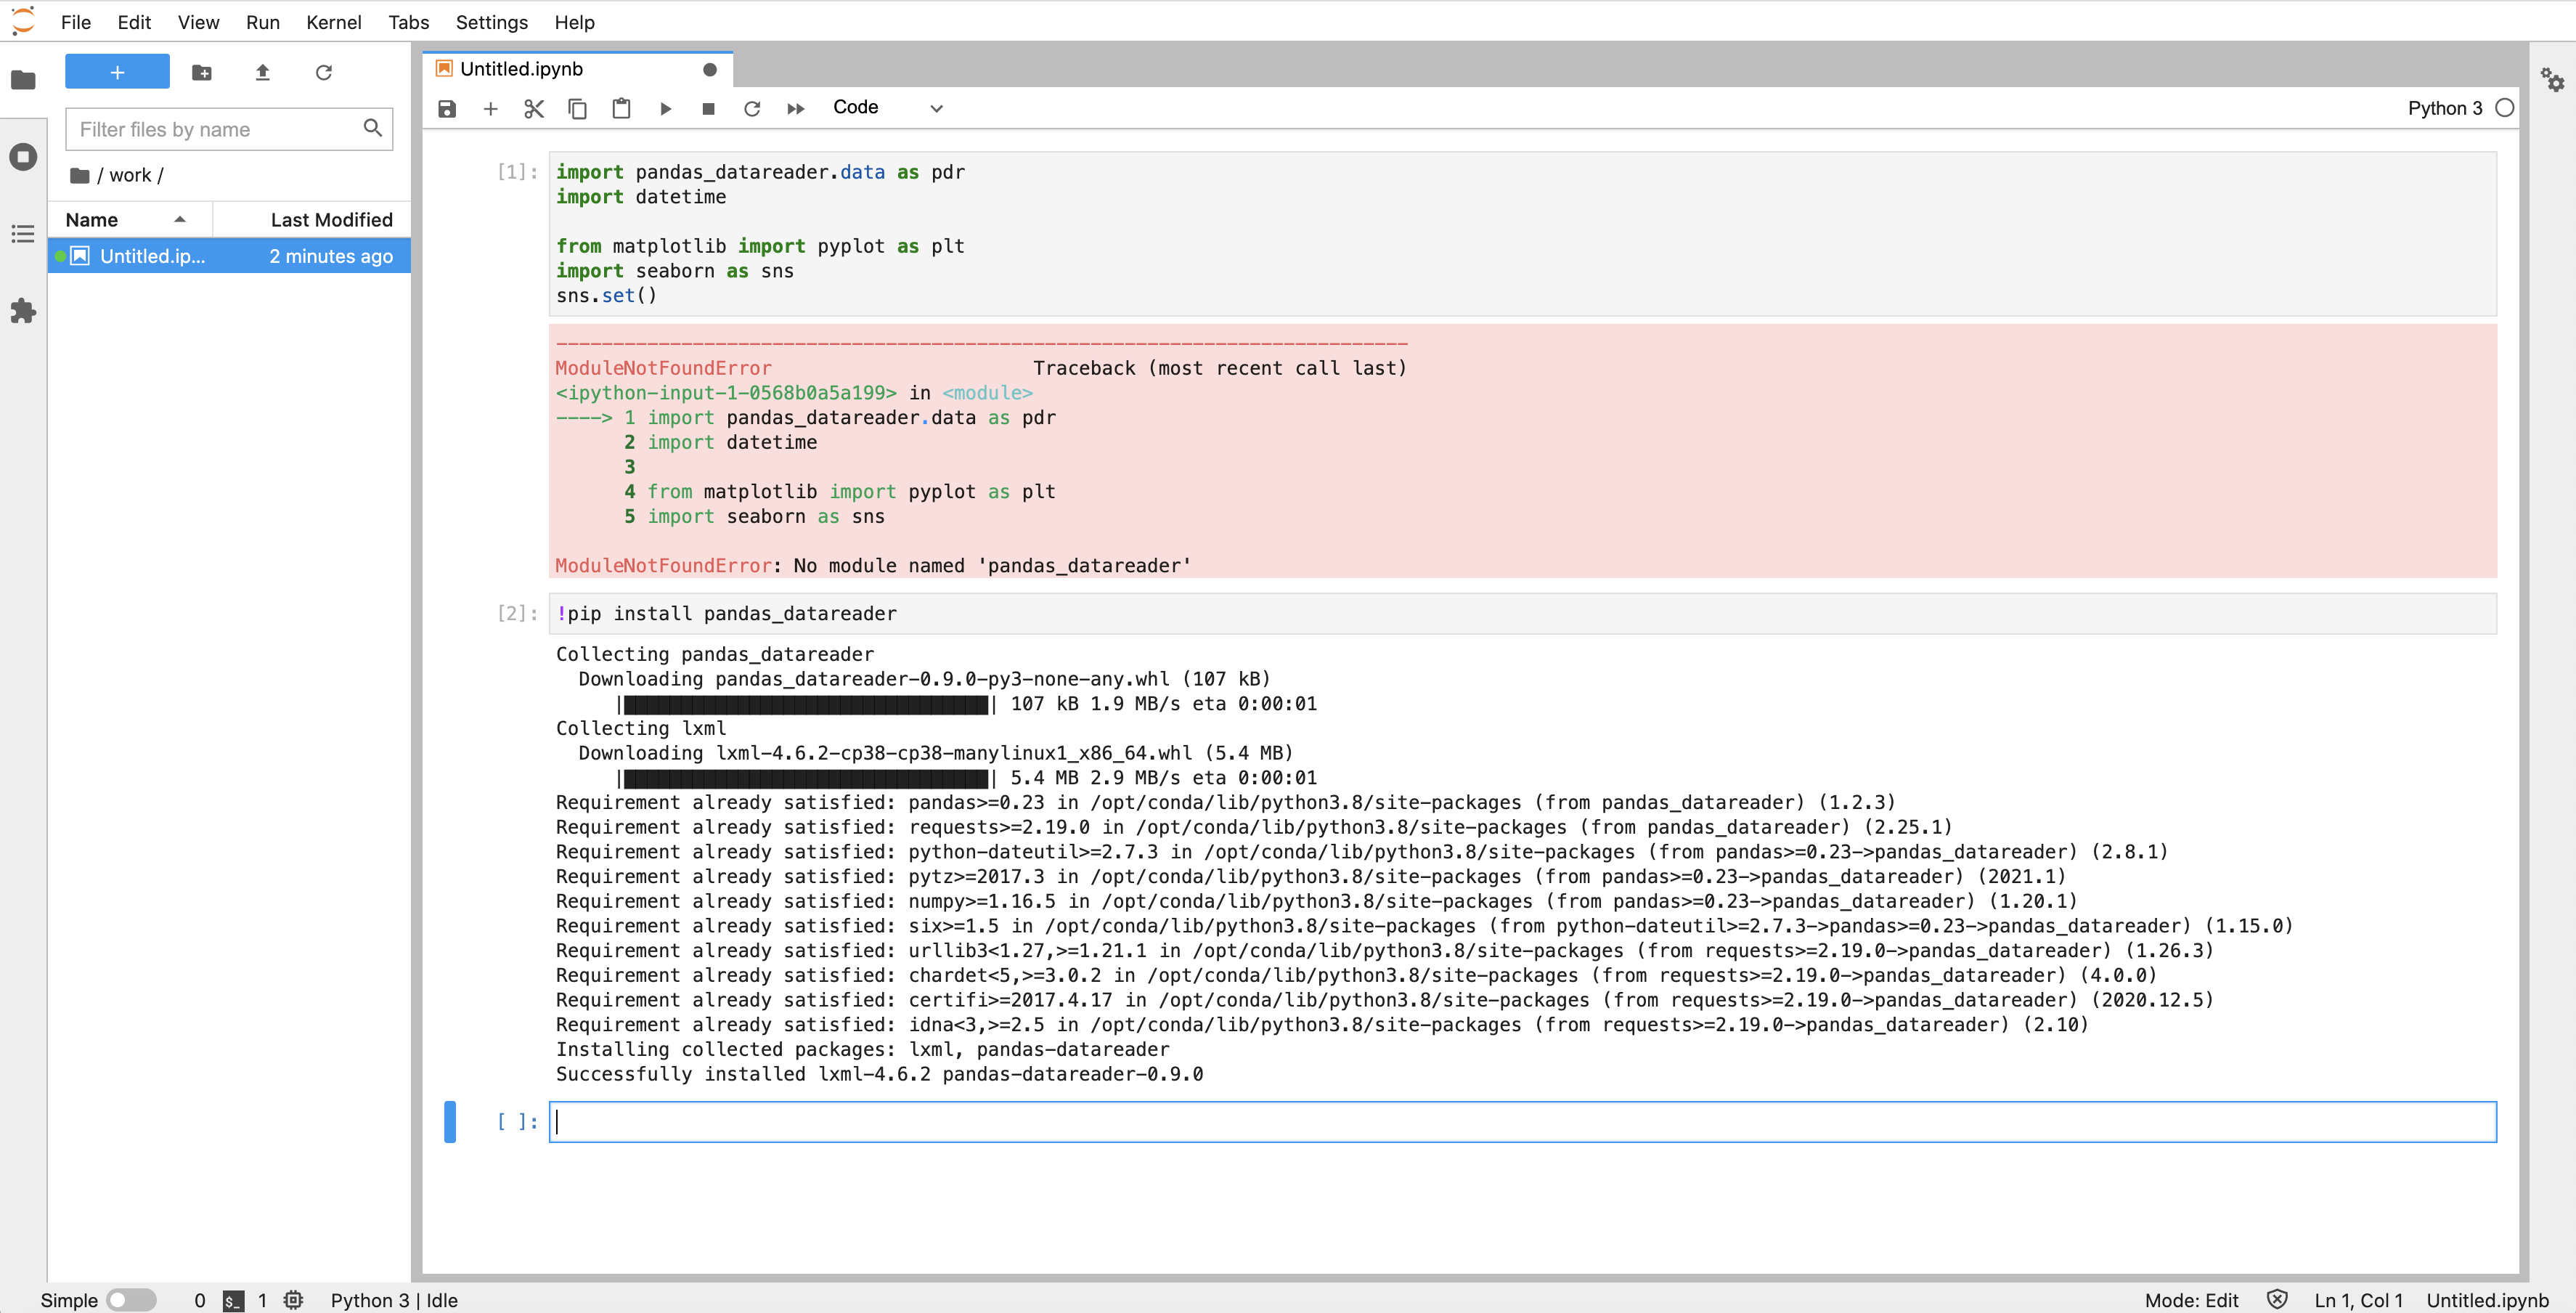Run the selected cell with the play icon
2576x1313 pixels.
(x=665, y=108)
